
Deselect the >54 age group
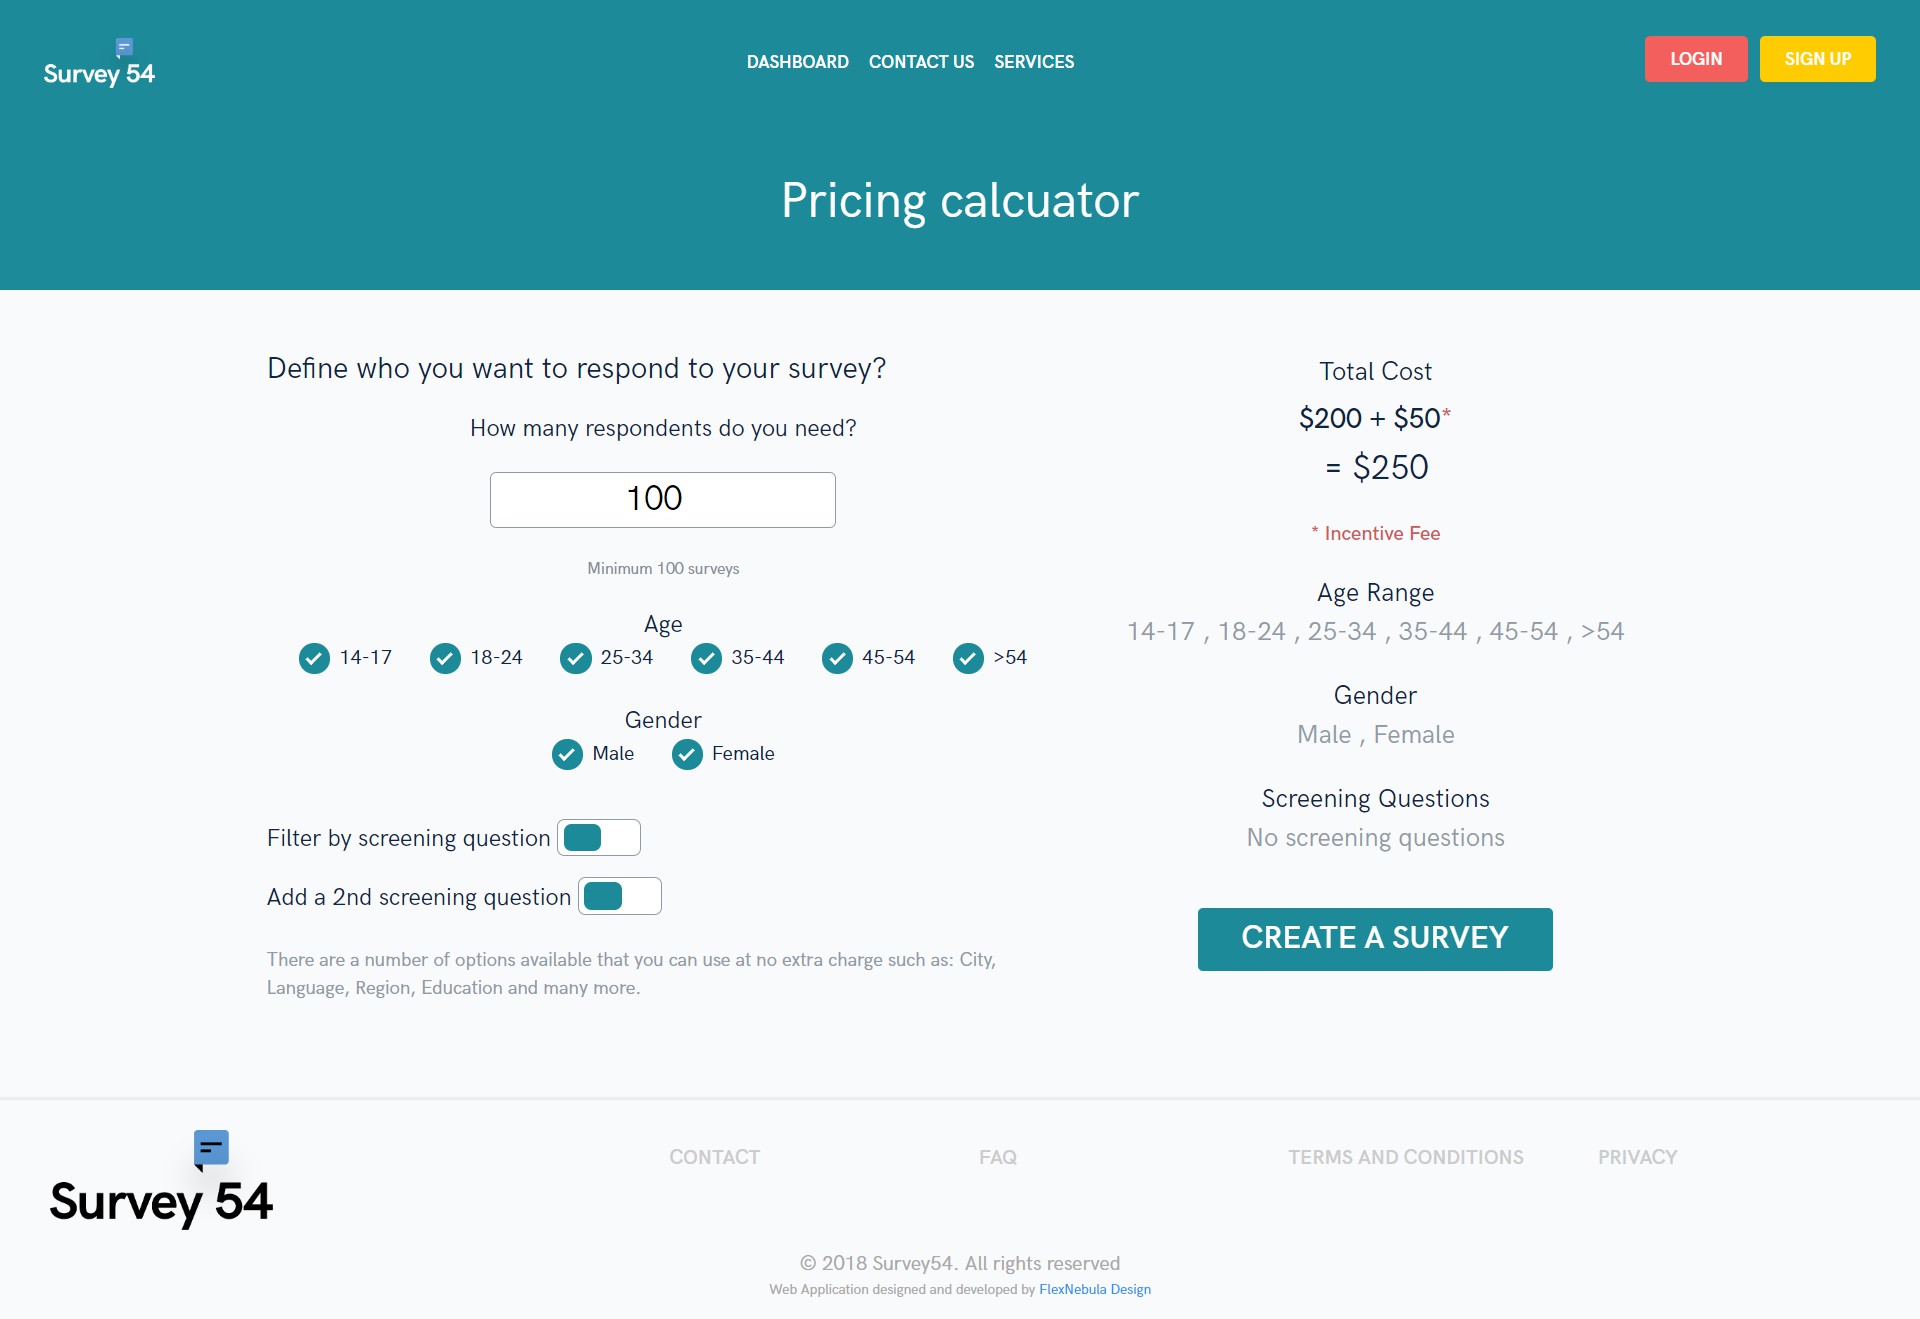[x=968, y=658]
